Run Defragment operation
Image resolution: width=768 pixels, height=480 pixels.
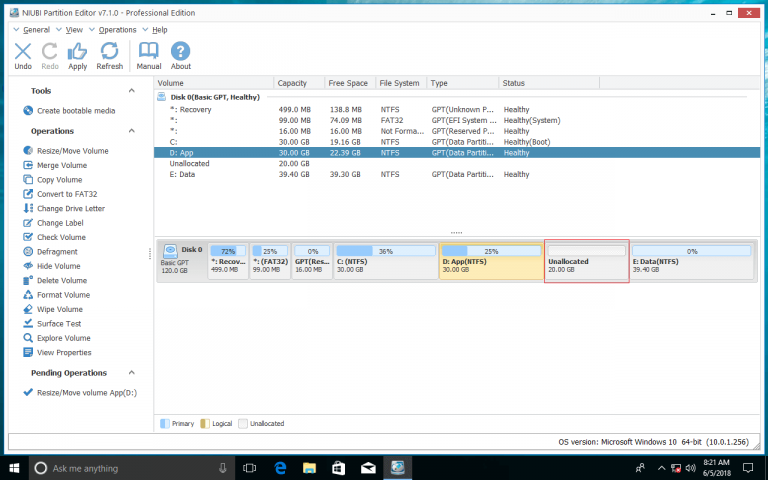pyautogui.click(x=50, y=252)
